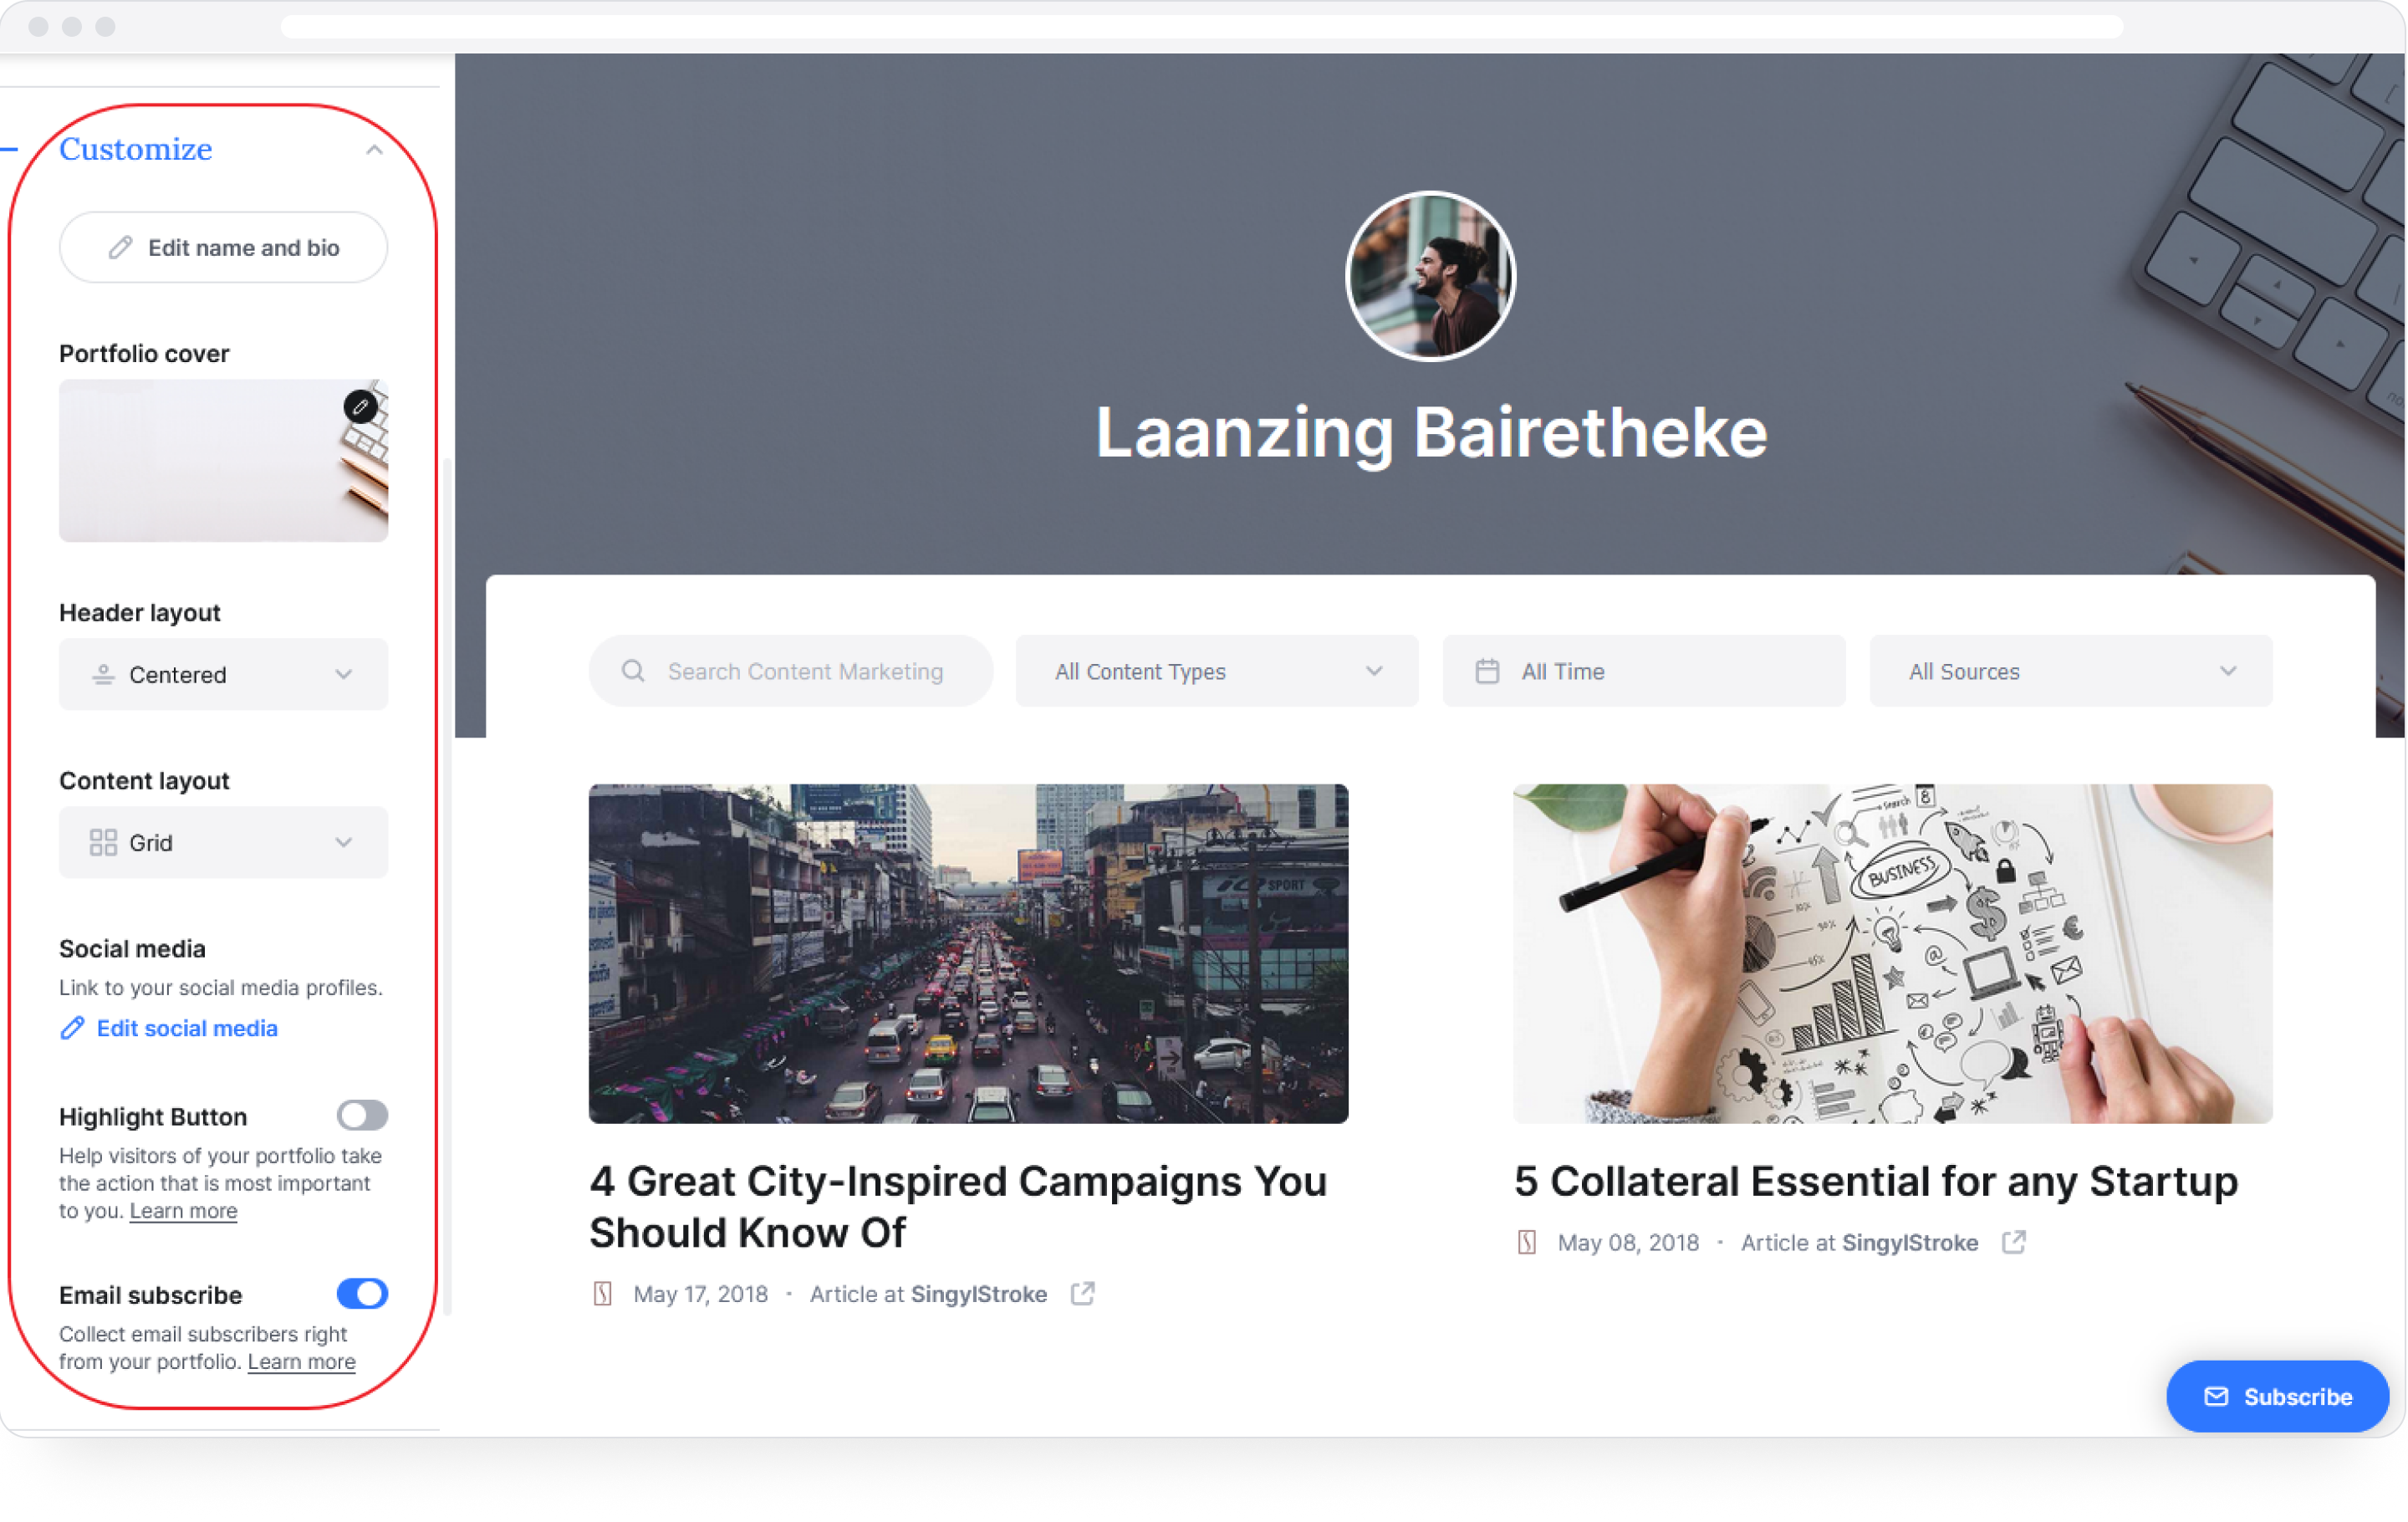
Task: Click the article type icon beside May 08, 2018
Action: coord(1526,1242)
